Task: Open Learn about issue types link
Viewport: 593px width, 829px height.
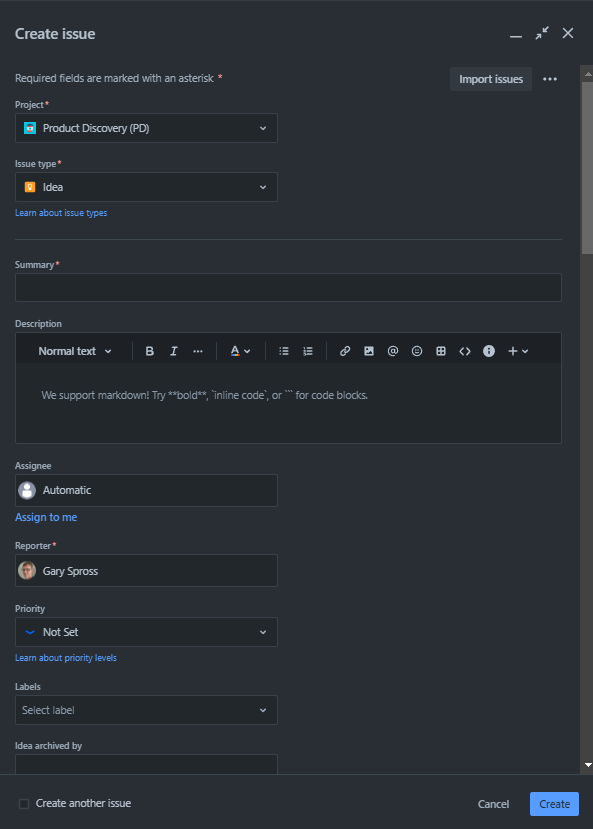Action: 61,213
